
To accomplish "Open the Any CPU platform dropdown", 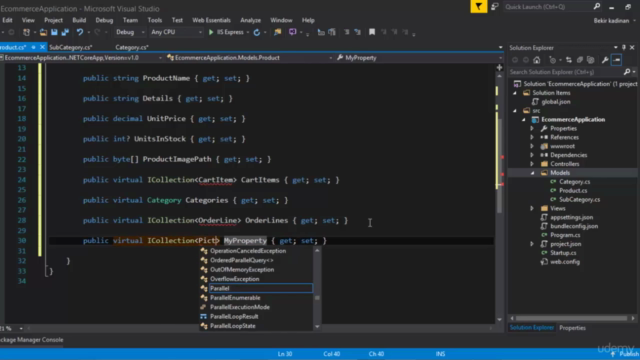I will pyautogui.click(x=176, y=32).
